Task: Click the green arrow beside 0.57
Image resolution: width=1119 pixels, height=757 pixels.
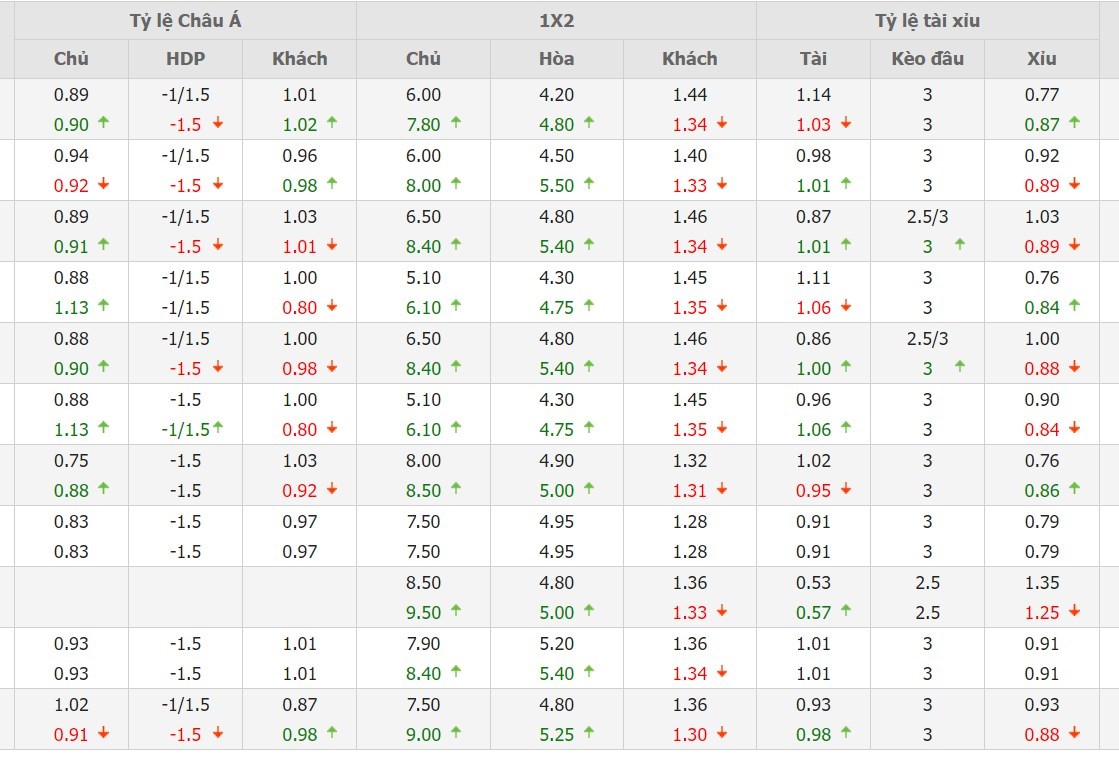Action: pyautogui.click(x=846, y=612)
